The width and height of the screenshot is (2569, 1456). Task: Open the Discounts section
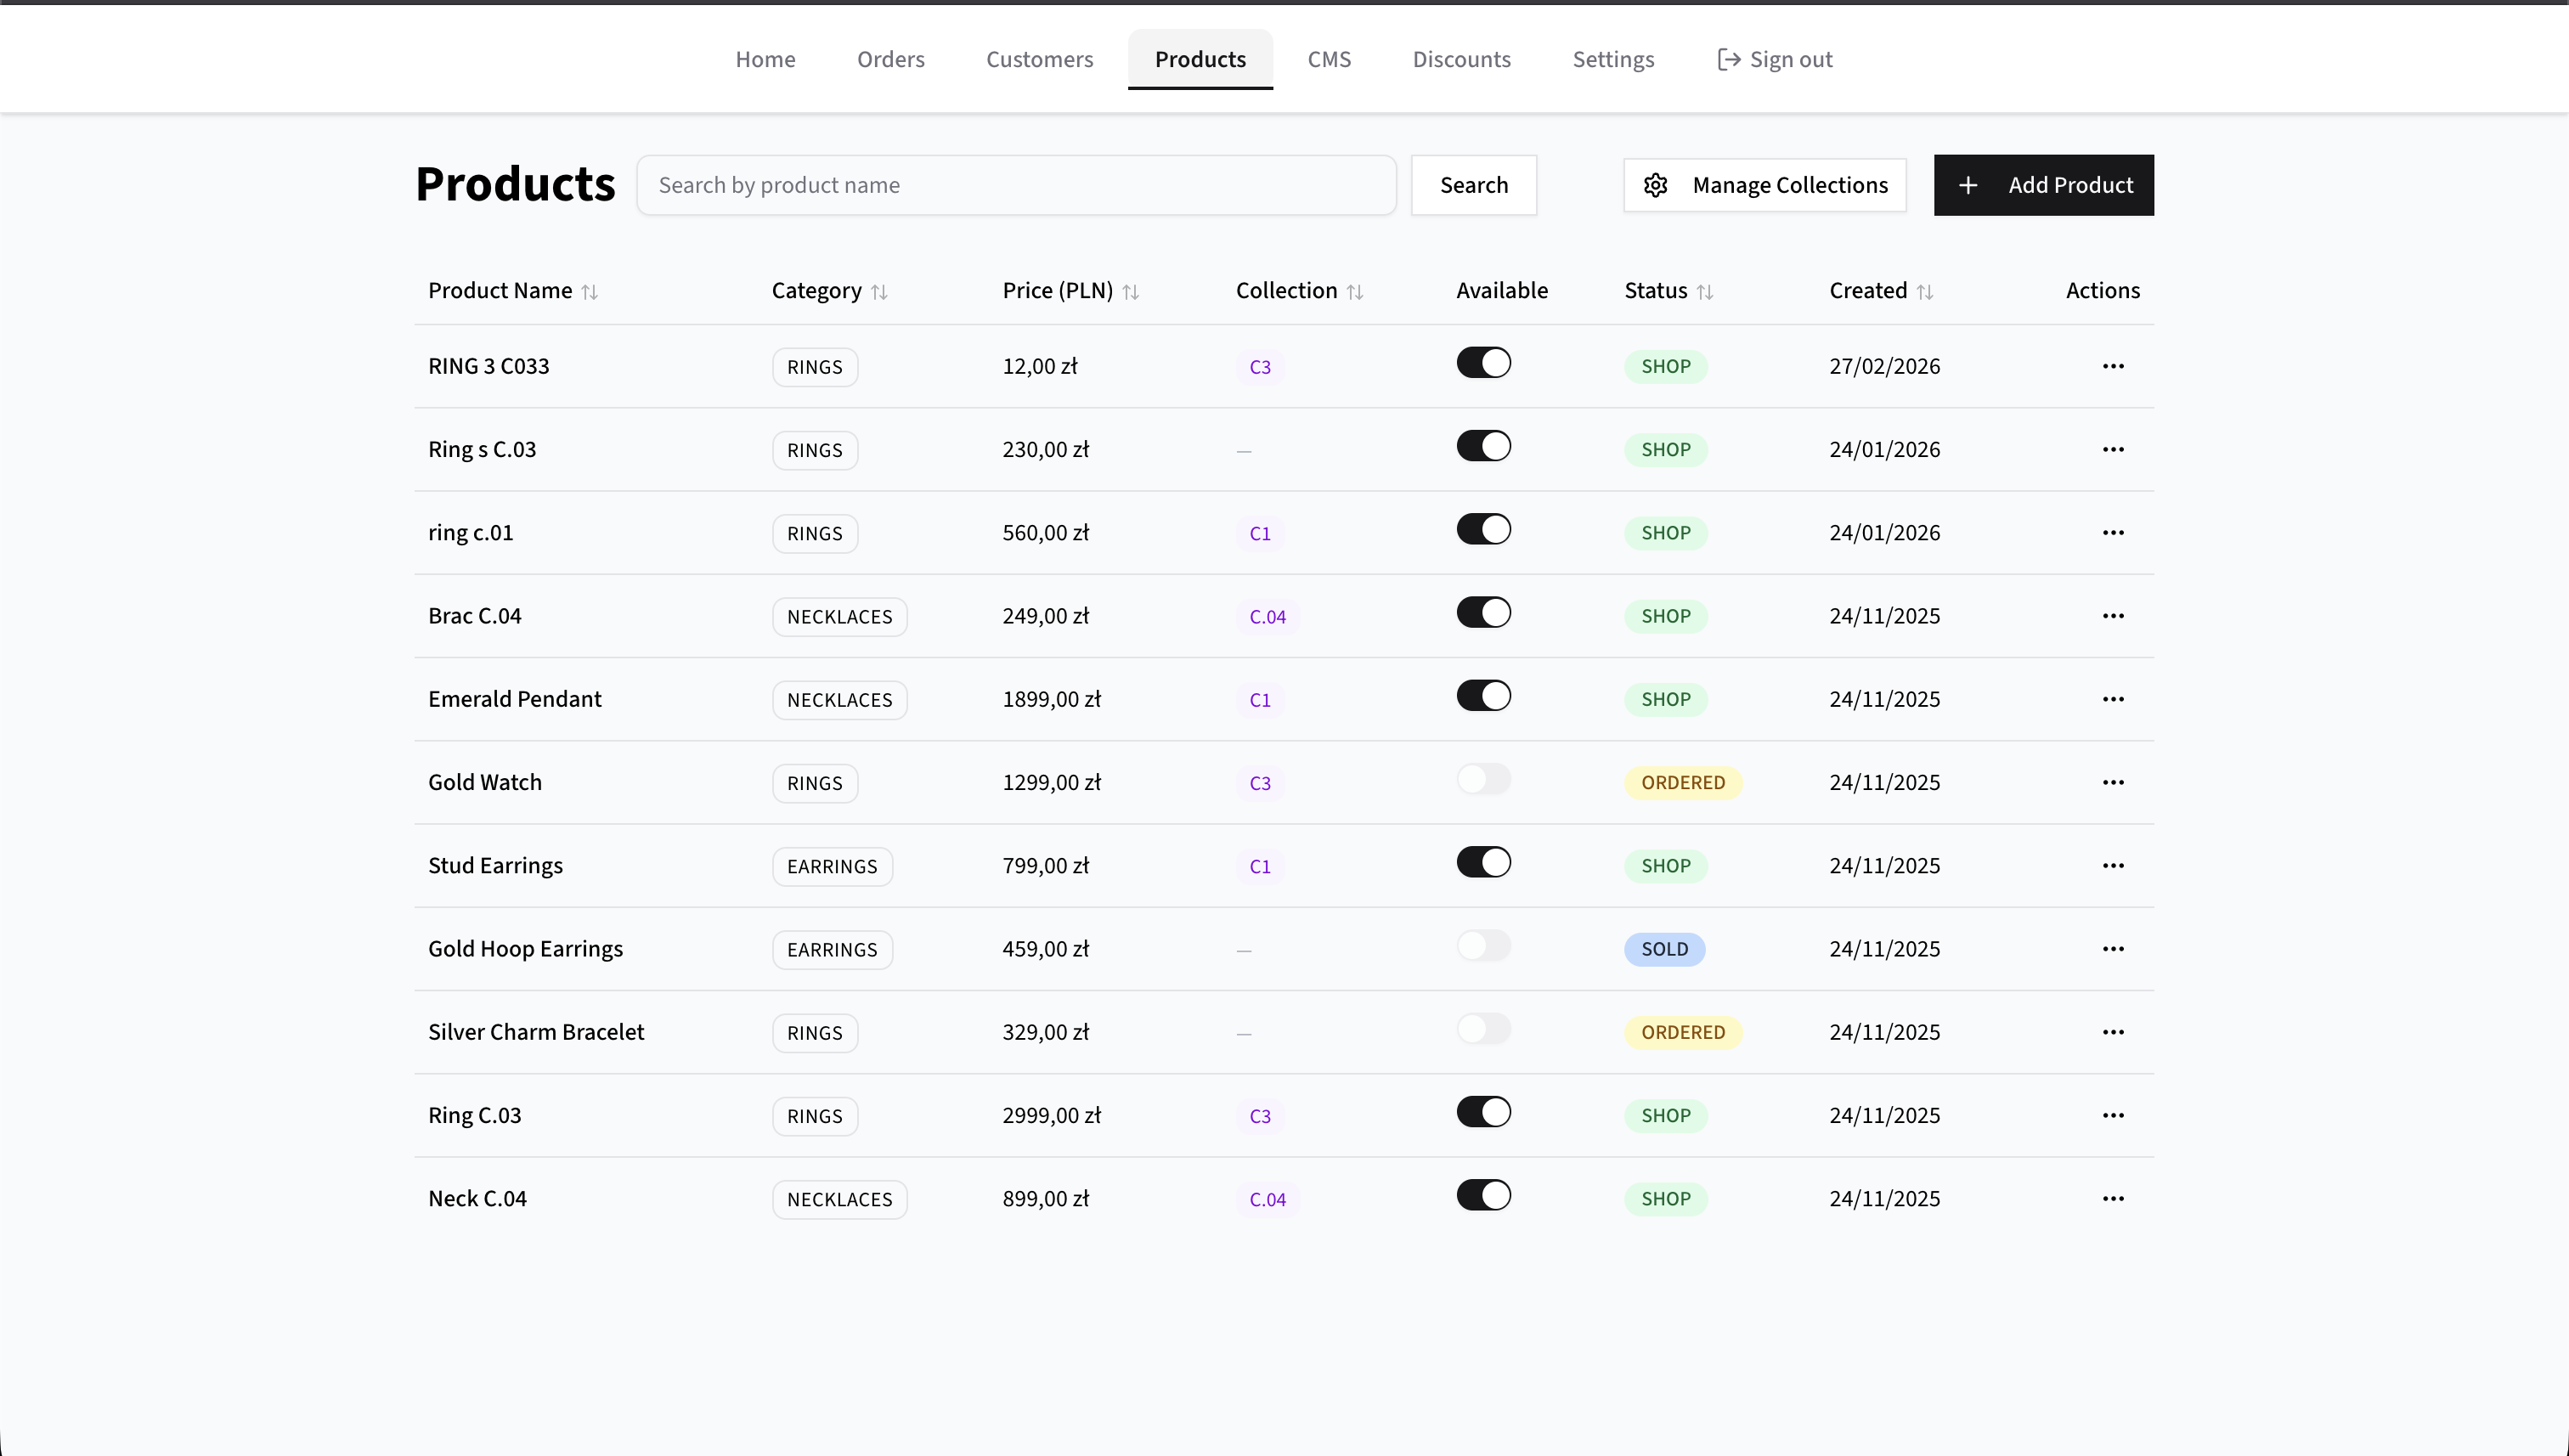(1461, 59)
